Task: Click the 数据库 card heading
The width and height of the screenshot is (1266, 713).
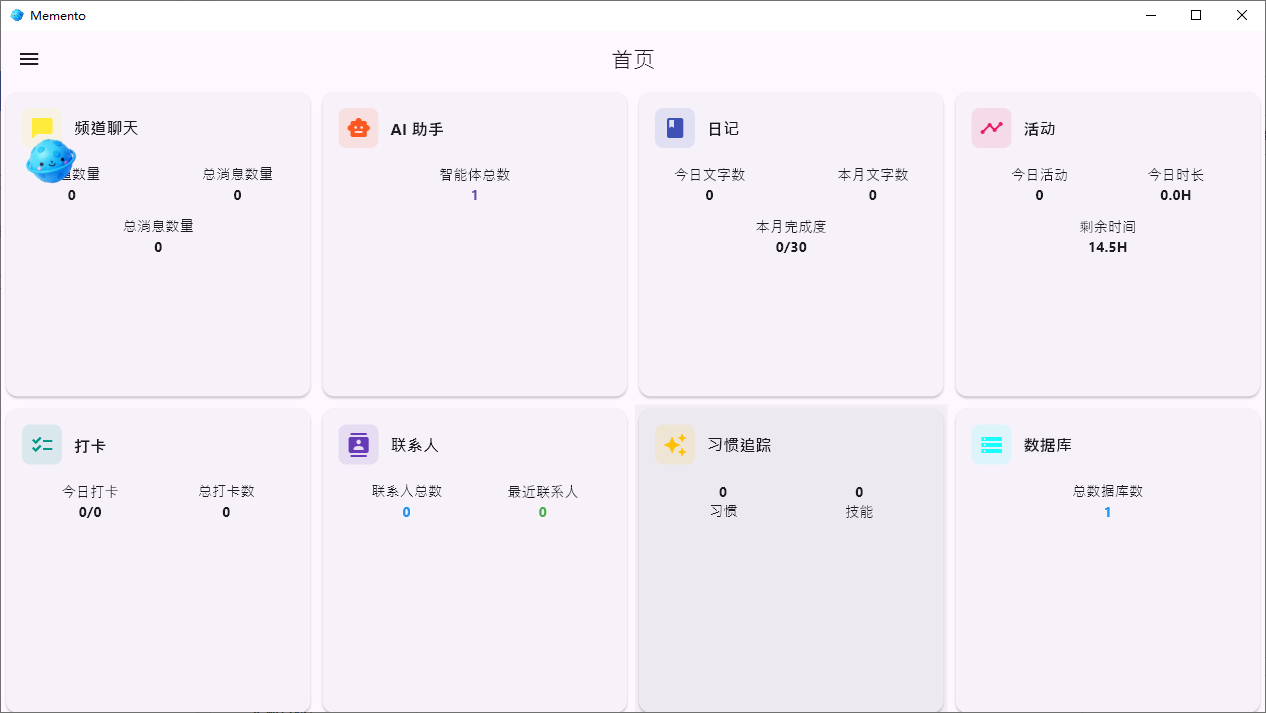Action: pyautogui.click(x=1048, y=445)
